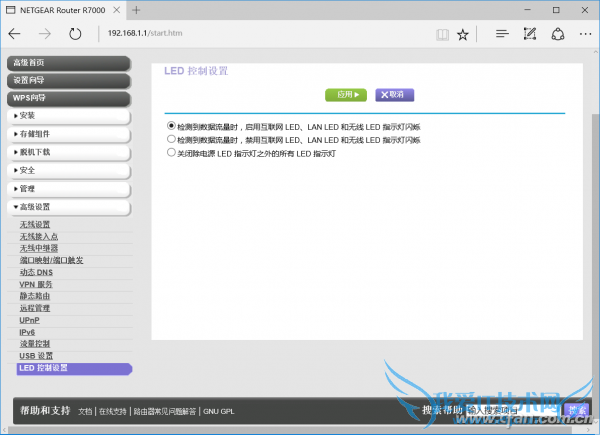Open the 路由器常见问题解答 footer link
The image size is (600, 435).
coord(165,412)
